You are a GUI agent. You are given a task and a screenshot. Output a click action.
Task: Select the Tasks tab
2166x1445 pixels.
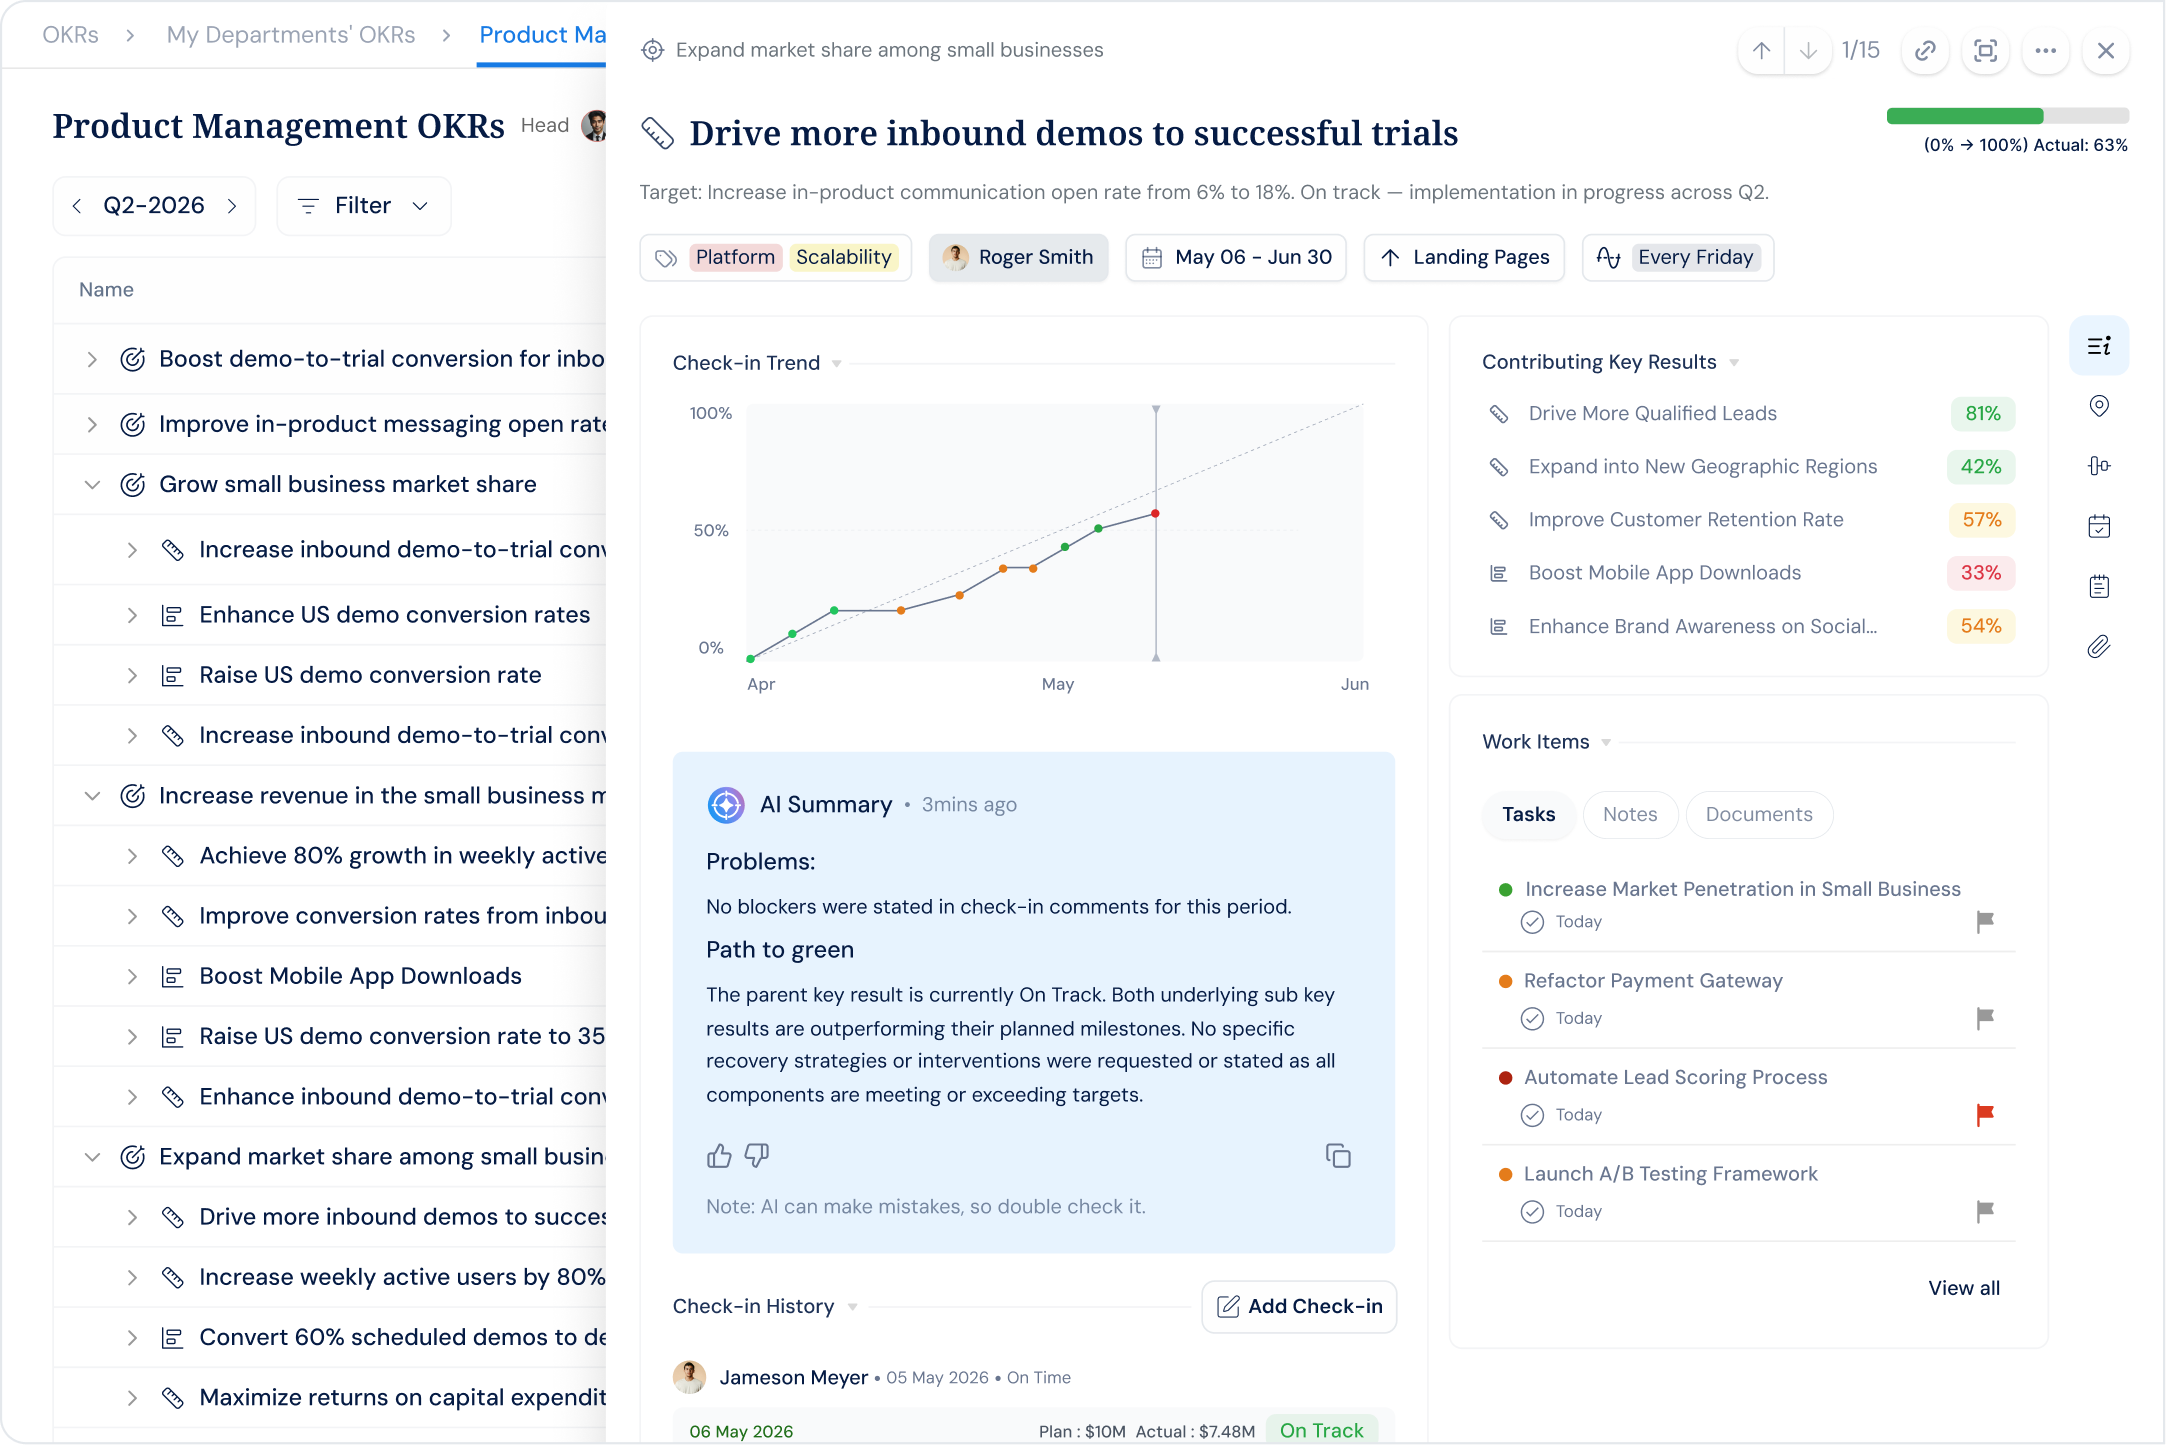click(x=1528, y=815)
